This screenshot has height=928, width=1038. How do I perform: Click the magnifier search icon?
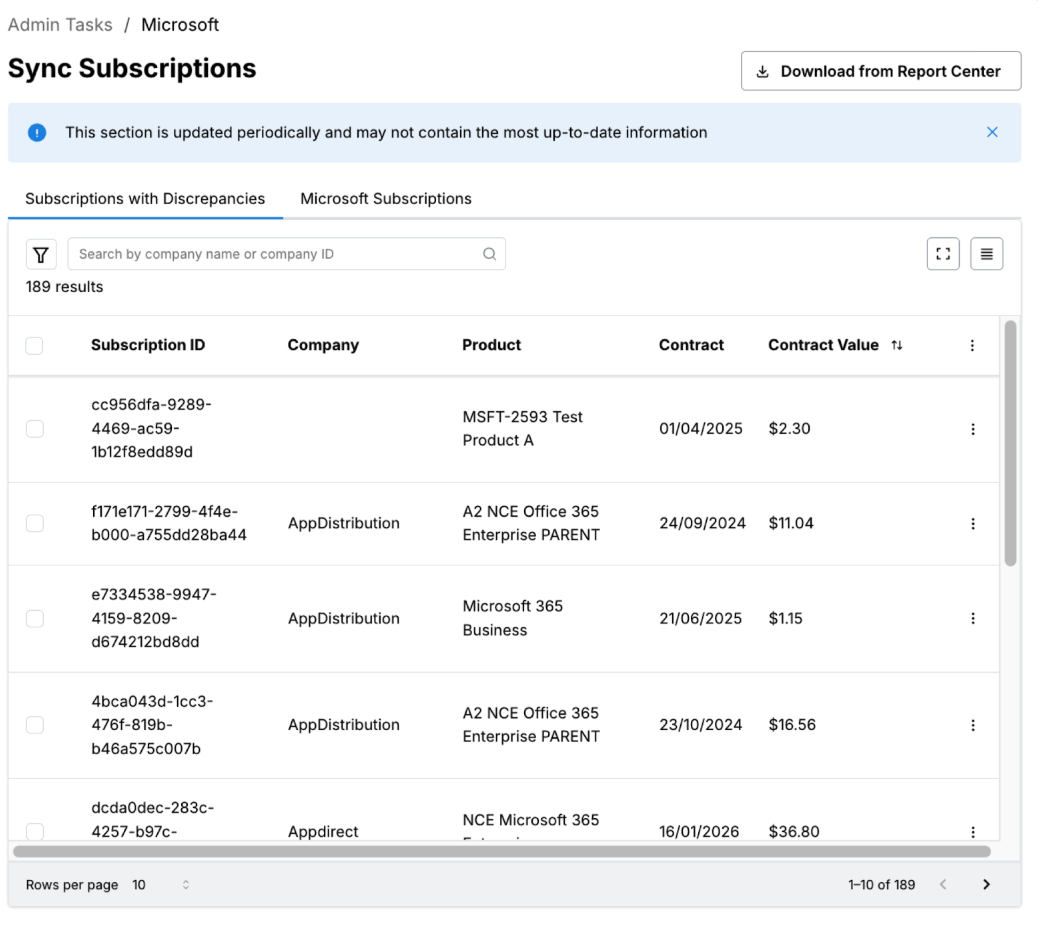489,254
